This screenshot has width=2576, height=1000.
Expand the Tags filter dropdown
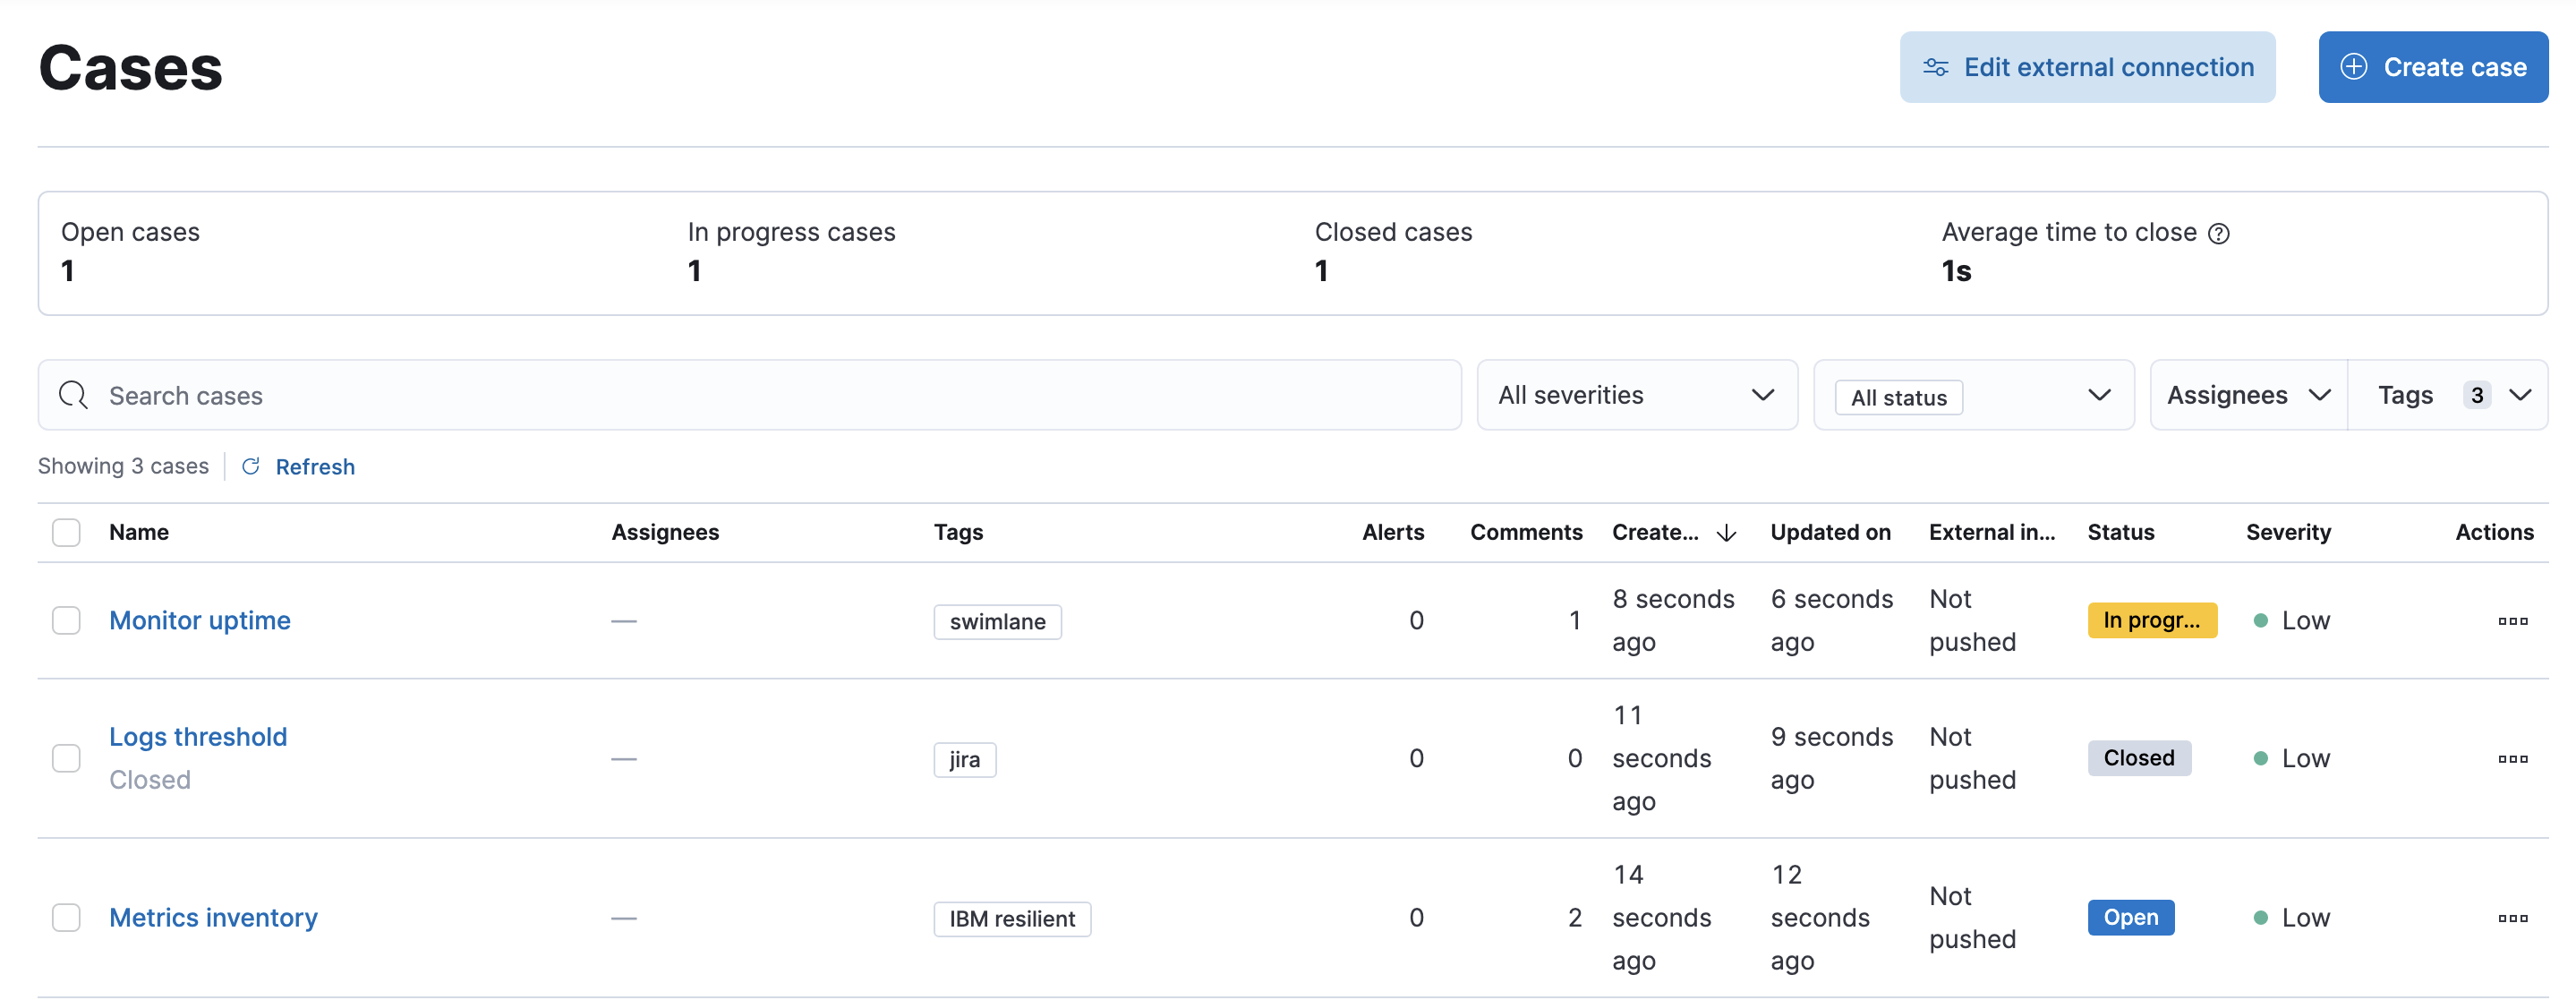pyautogui.click(x=2446, y=396)
